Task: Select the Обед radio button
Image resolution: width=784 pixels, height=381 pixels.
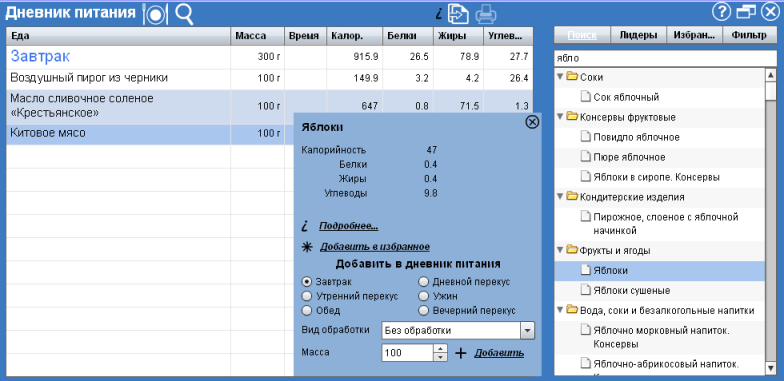Action: [x=308, y=310]
